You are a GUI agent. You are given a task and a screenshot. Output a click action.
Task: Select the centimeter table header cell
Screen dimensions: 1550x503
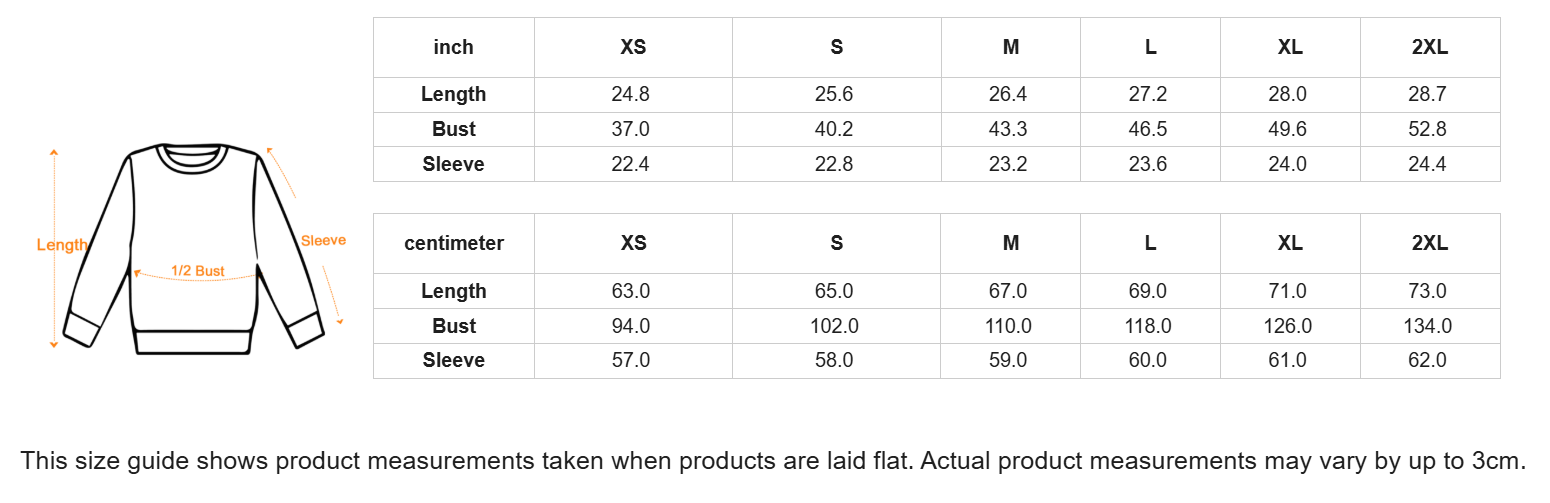click(x=453, y=243)
